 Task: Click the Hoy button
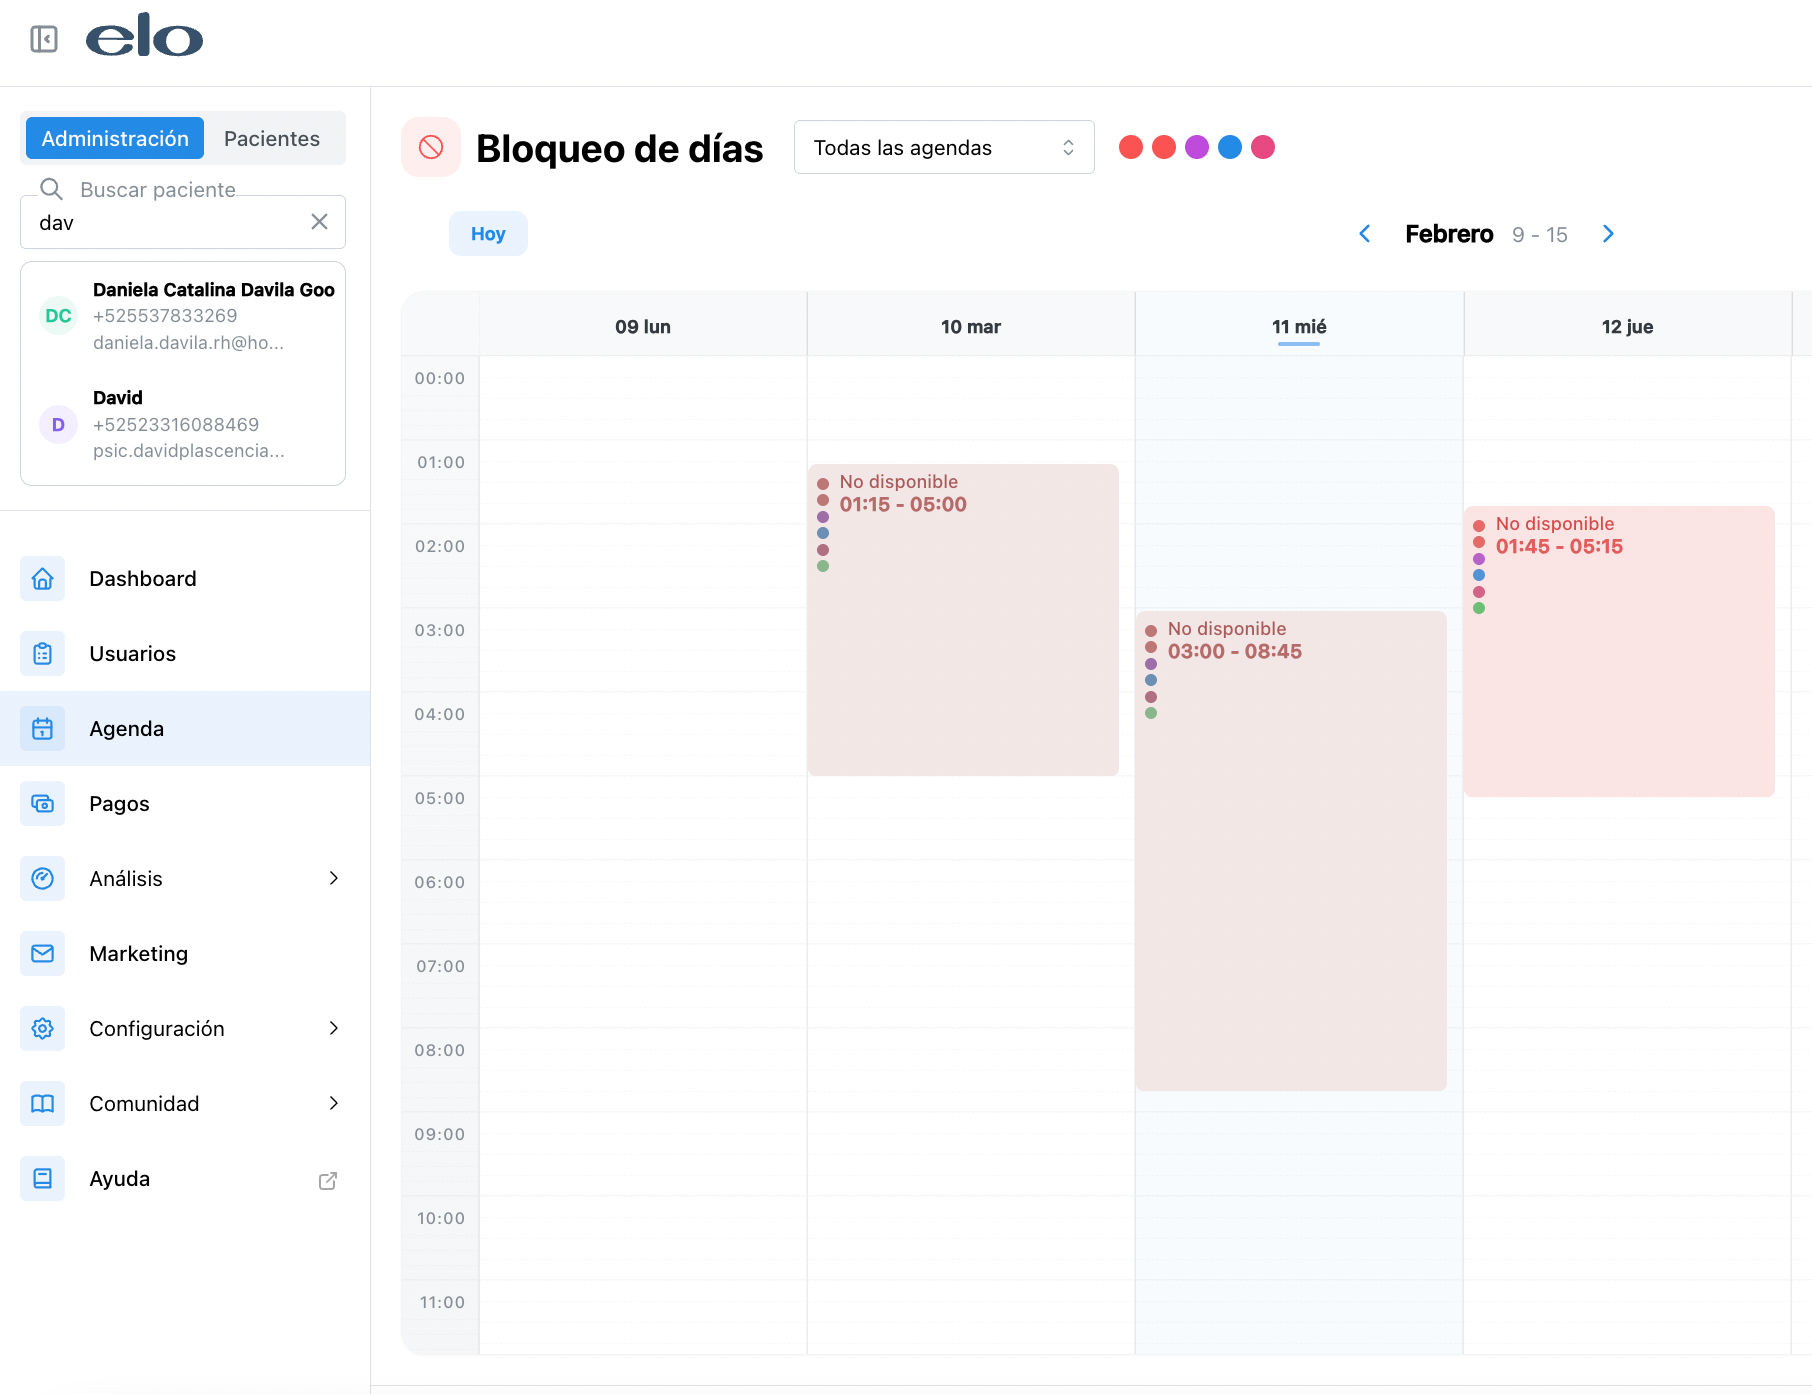[x=488, y=234]
